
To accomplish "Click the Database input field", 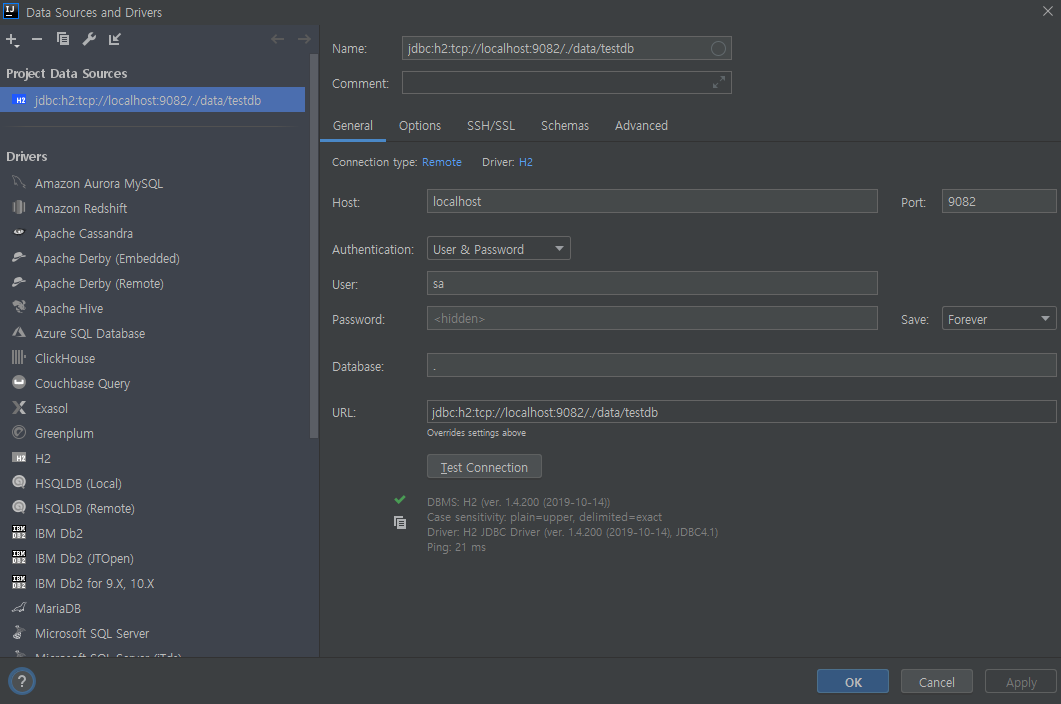I will point(741,366).
